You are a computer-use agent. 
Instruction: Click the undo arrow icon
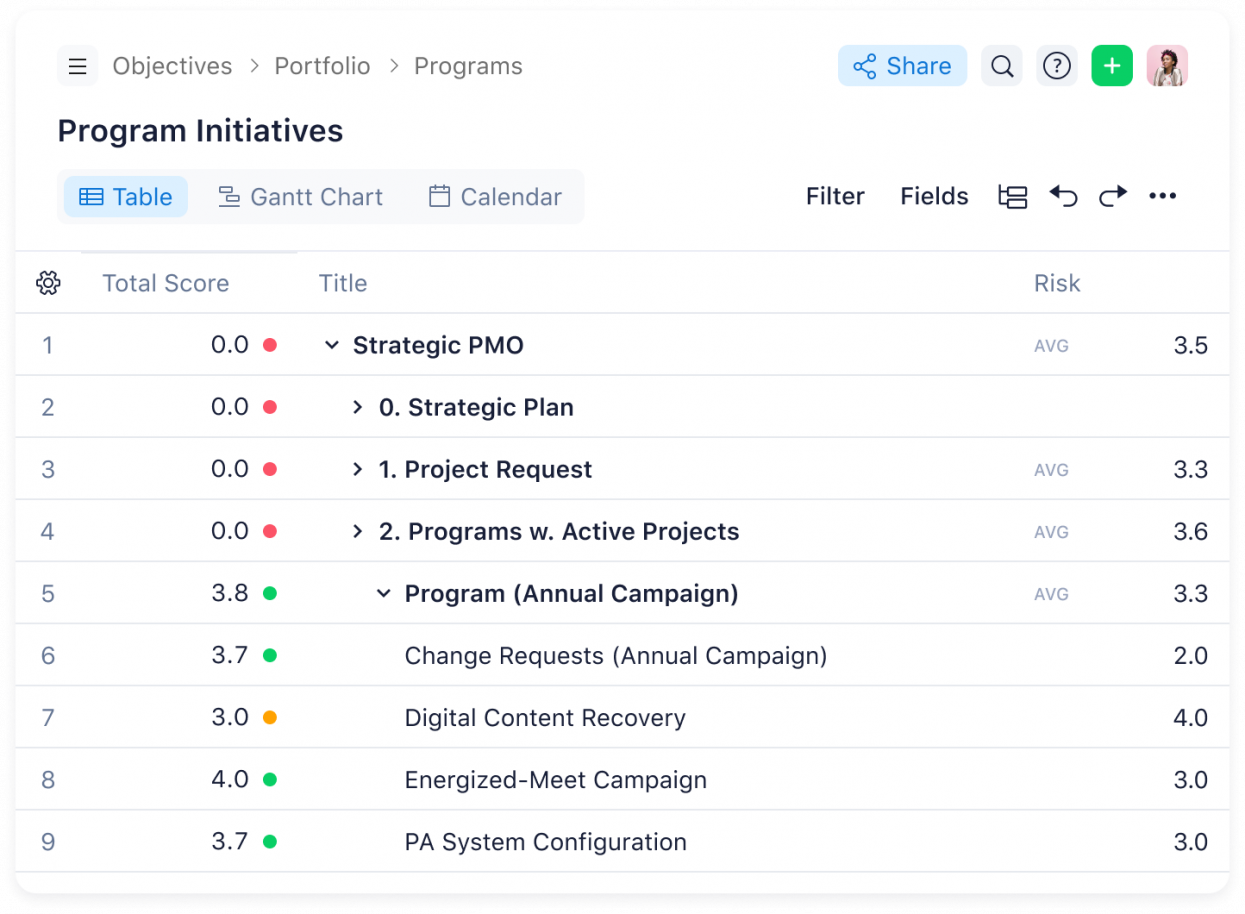pyautogui.click(x=1063, y=196)
